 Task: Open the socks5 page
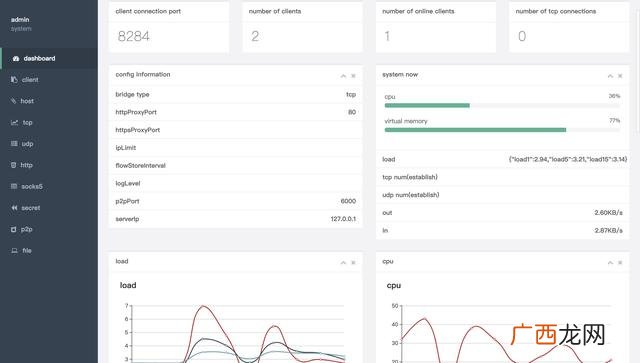pyautogui.click(x=49, y=186)
